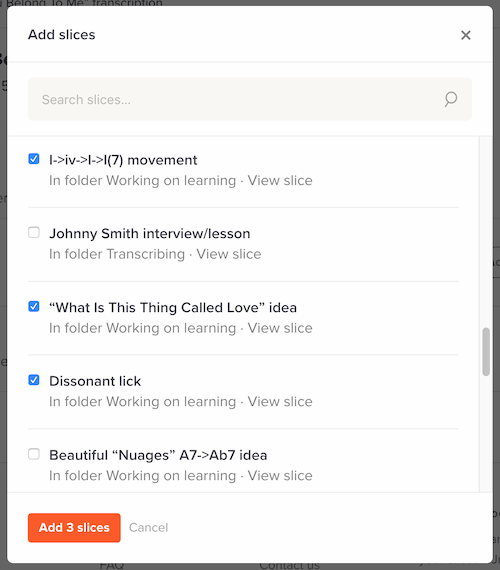Open View slice for Beautiful "Nuages" idea

pos(280,475)
